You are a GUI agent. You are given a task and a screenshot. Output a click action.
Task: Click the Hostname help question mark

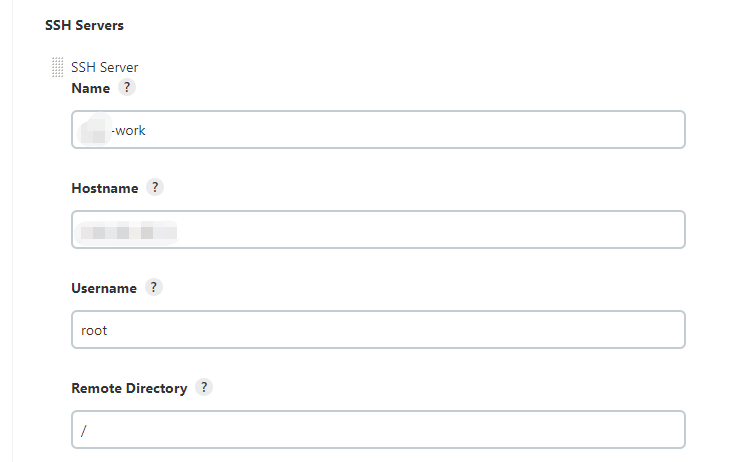click(155, 187)
